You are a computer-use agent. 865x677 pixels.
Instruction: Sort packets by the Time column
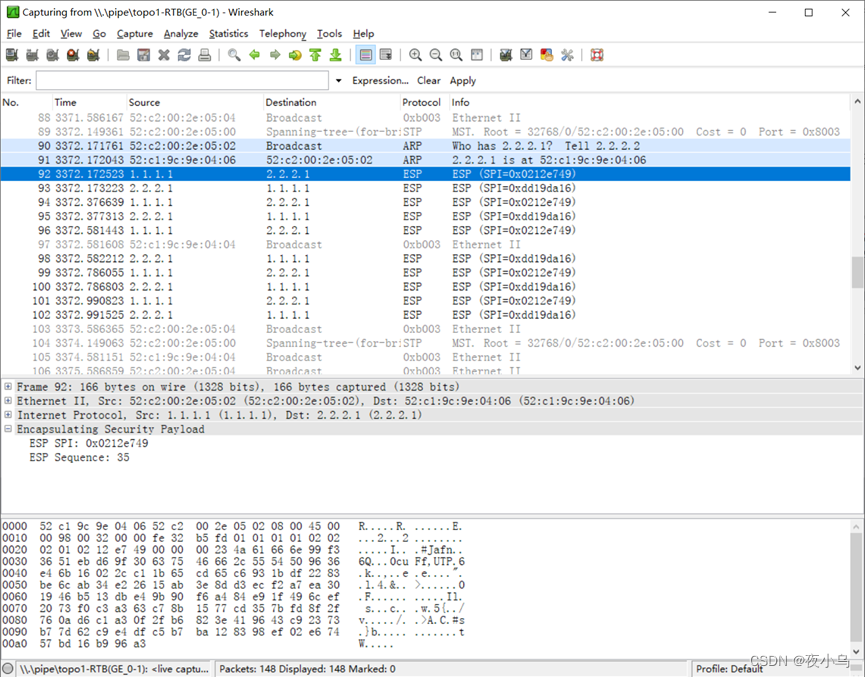(89, 102)
